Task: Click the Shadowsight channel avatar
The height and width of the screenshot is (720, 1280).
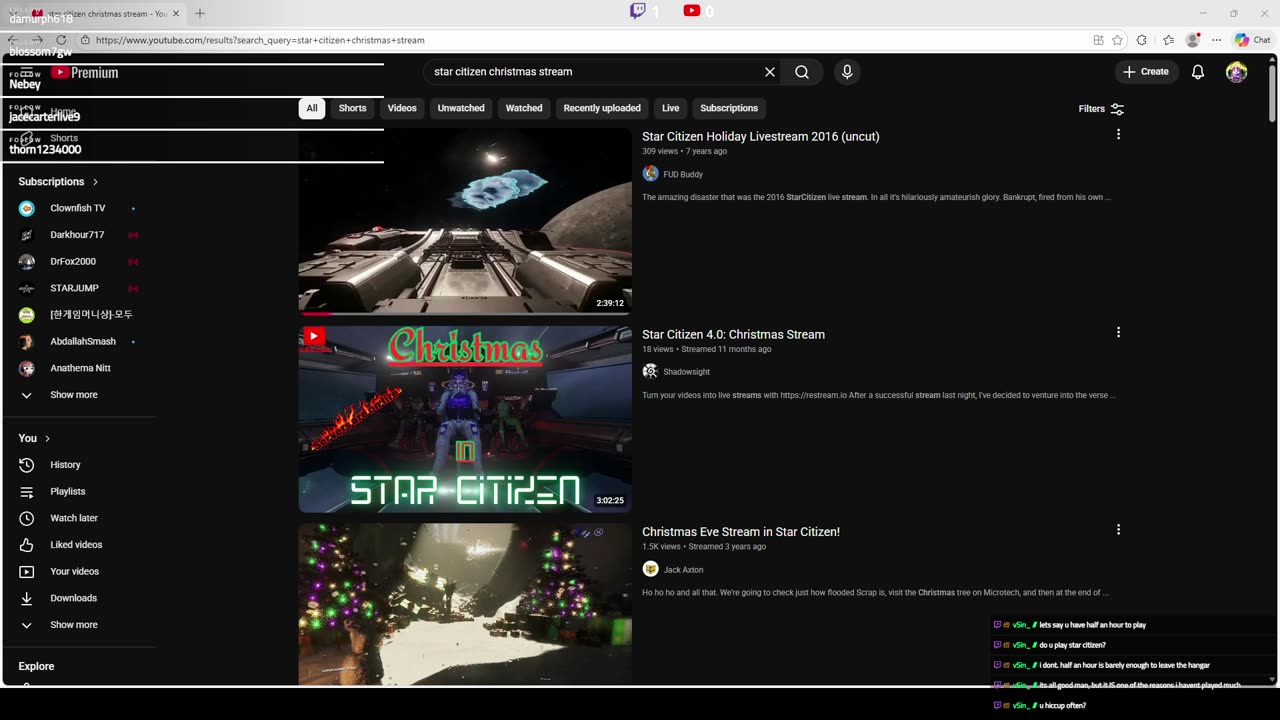Action: click(x=650, y=372)
